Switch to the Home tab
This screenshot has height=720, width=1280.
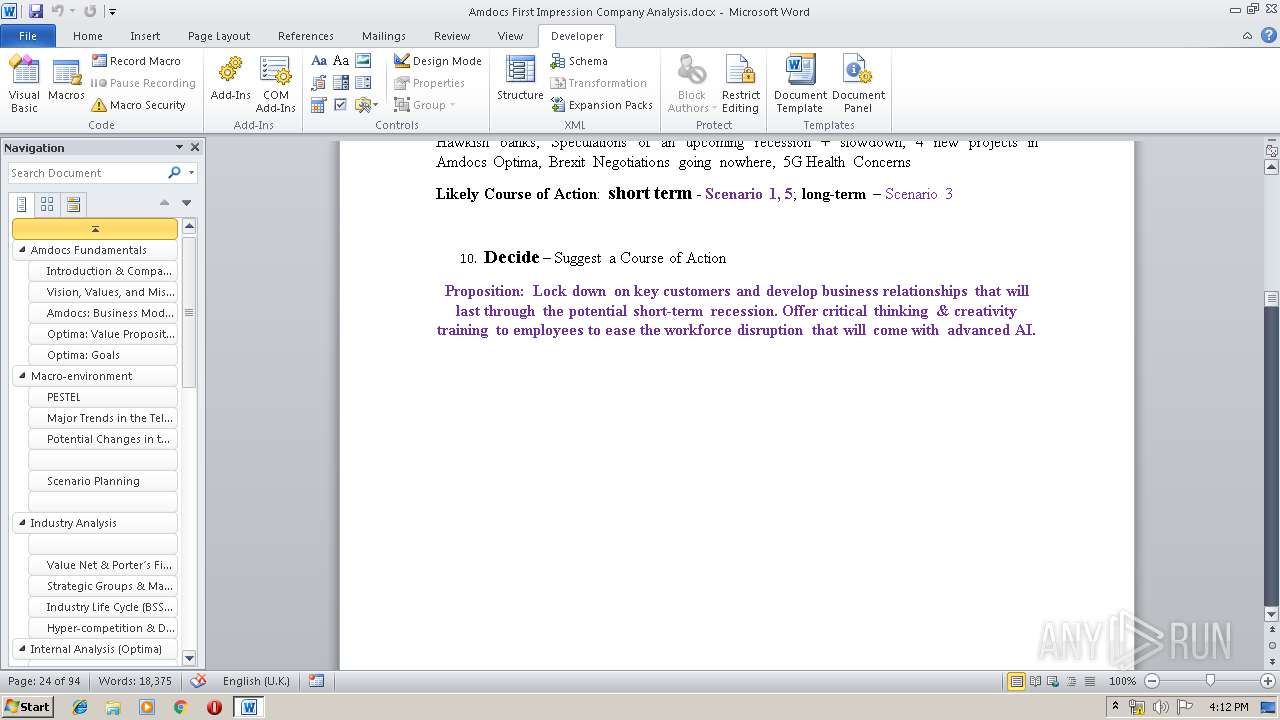[88, 36]
